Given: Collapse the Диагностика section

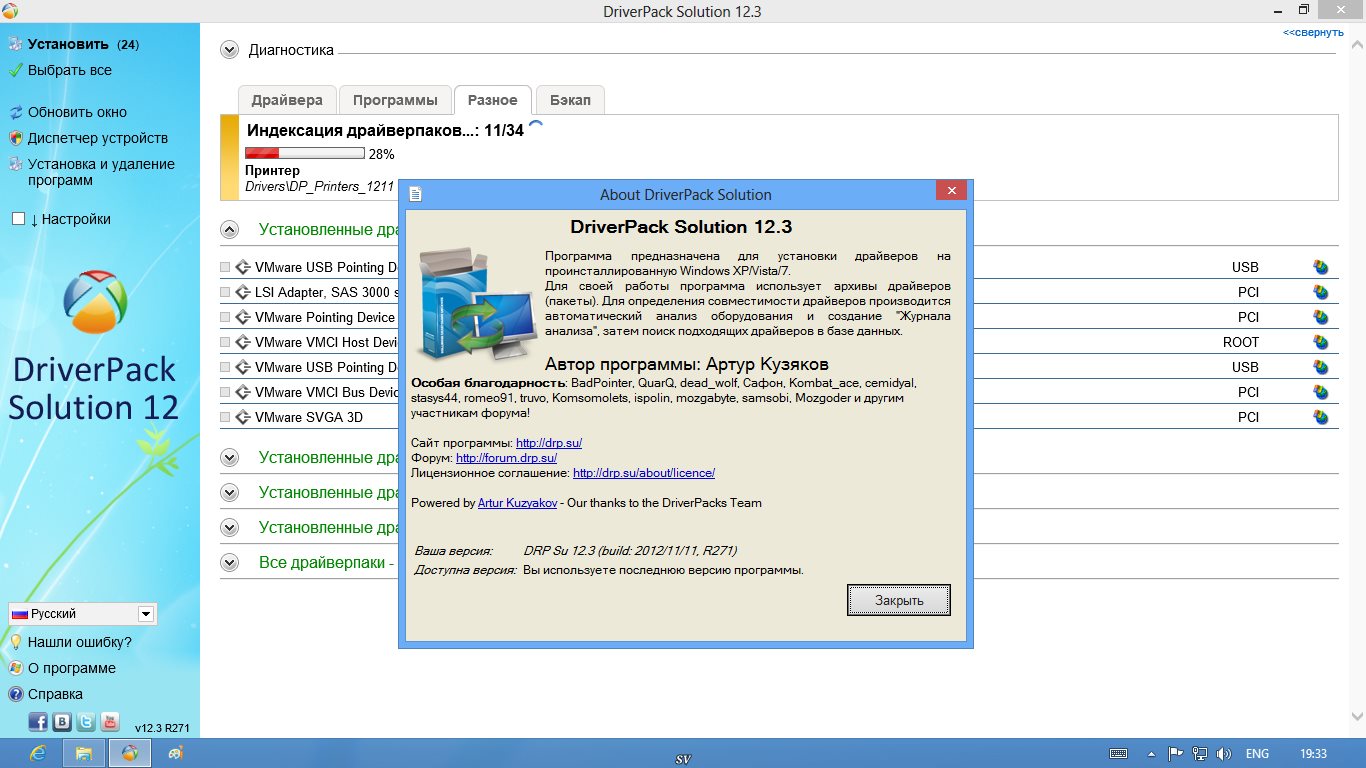Looking at the screenshot, I should coord(230,50).
